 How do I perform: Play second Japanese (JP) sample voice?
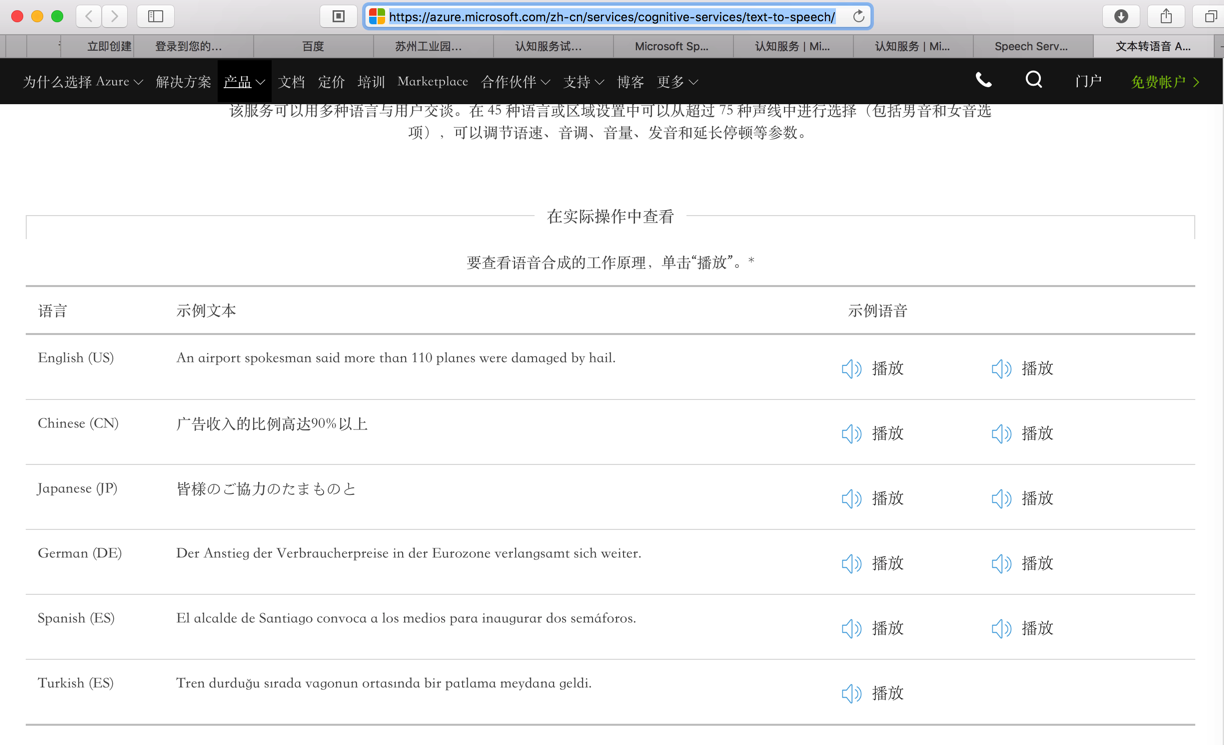(1022, 498)
